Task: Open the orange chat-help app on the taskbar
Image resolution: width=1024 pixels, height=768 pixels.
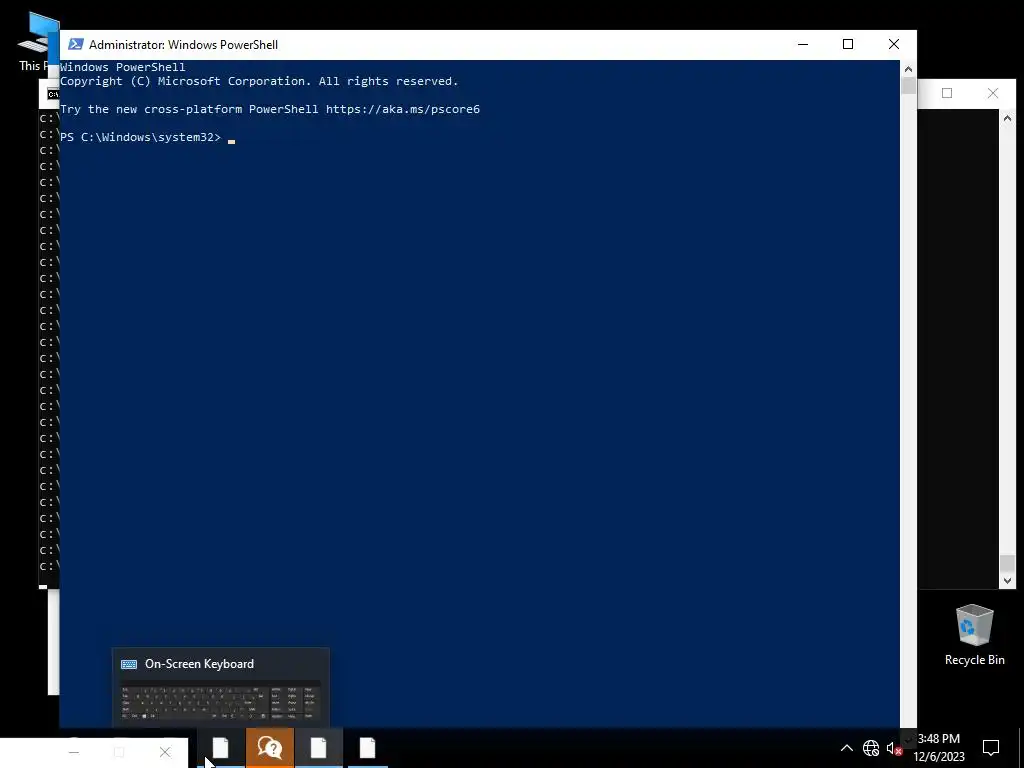Action: click(270, 748)
